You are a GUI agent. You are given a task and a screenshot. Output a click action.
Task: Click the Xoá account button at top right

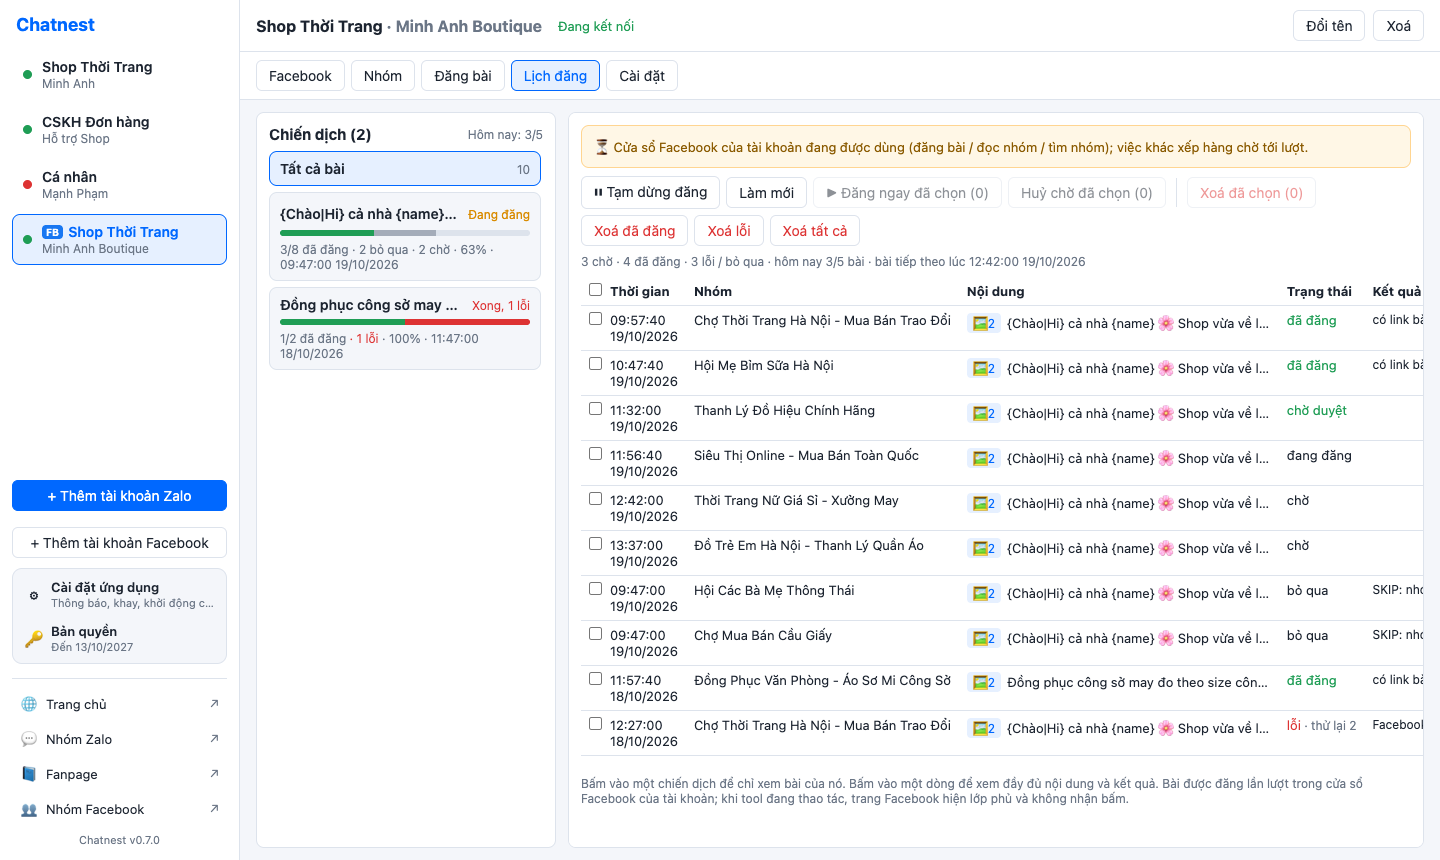pyautogui.click(x=1399, y=26)
